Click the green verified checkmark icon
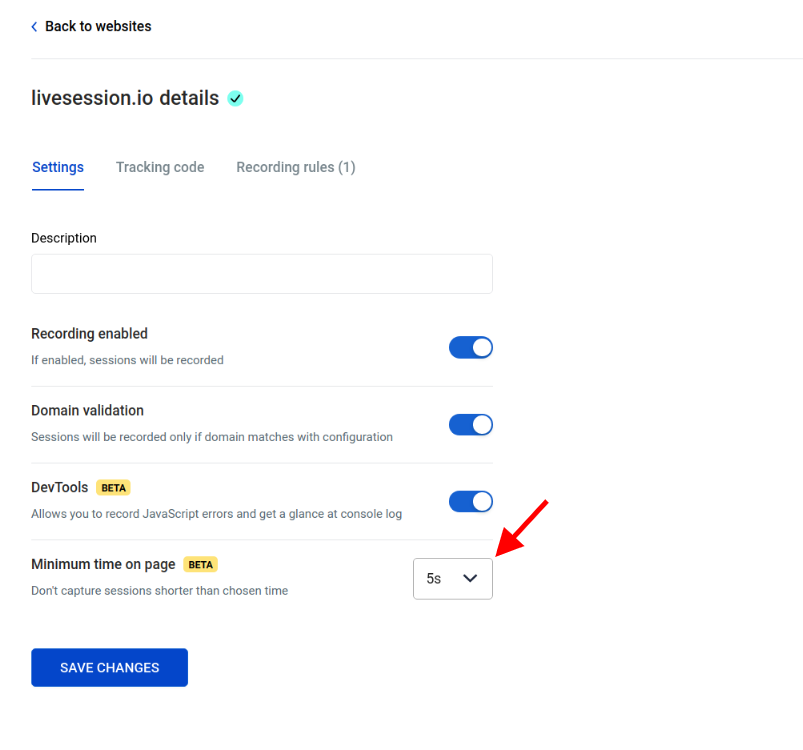803x750 pixels. (235, 98)
